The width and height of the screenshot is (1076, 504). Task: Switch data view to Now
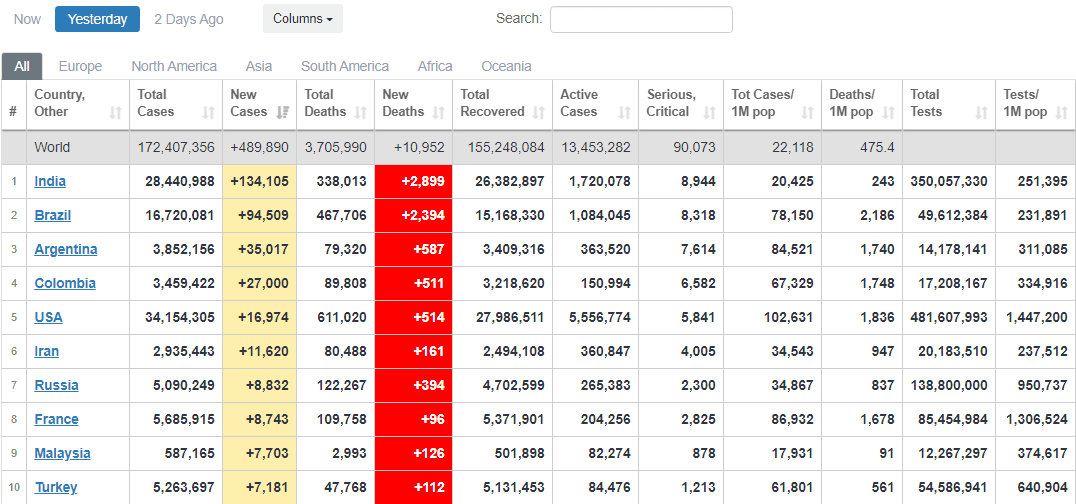click(28, 19)
